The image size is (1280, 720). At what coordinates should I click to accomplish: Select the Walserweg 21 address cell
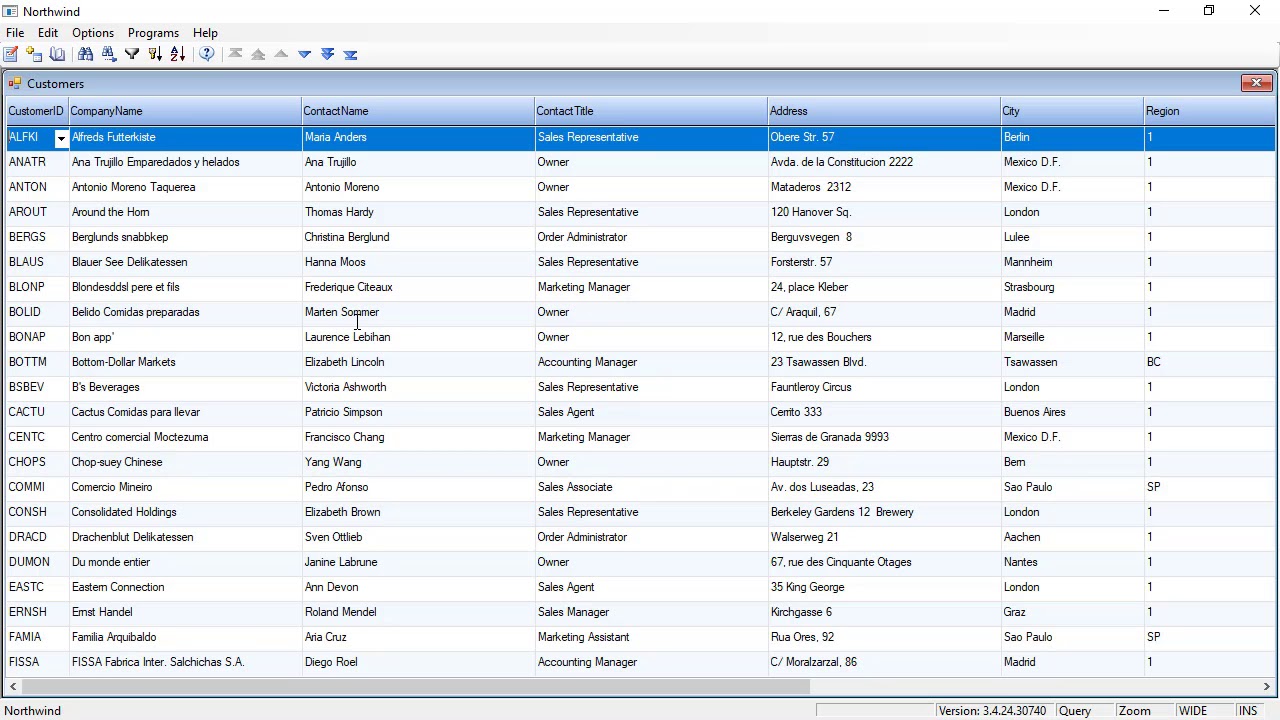(884, 537)
